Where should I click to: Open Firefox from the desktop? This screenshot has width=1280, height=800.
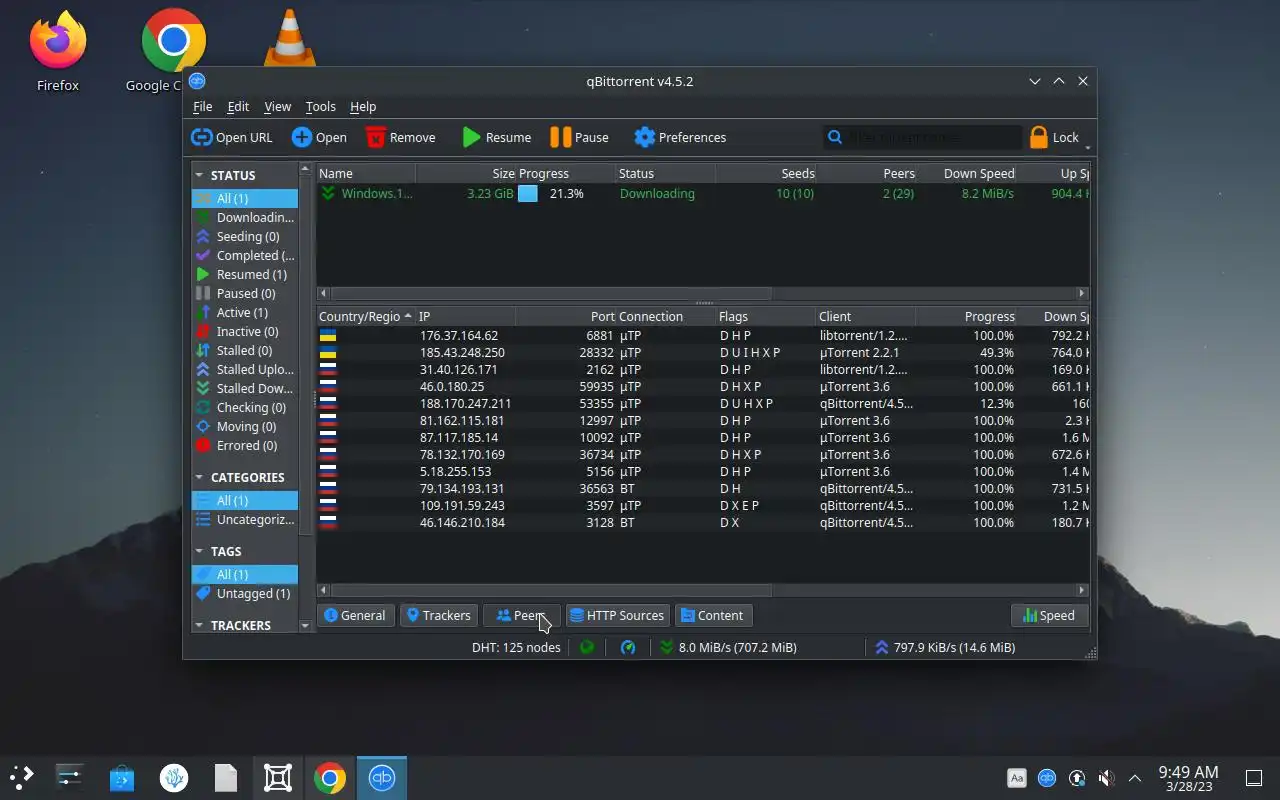point(58,52)
